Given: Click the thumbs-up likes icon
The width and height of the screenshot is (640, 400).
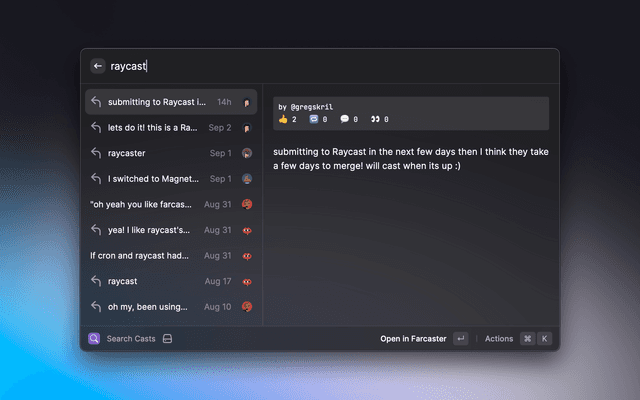Looking at the screenshot, I should [283, 119].
